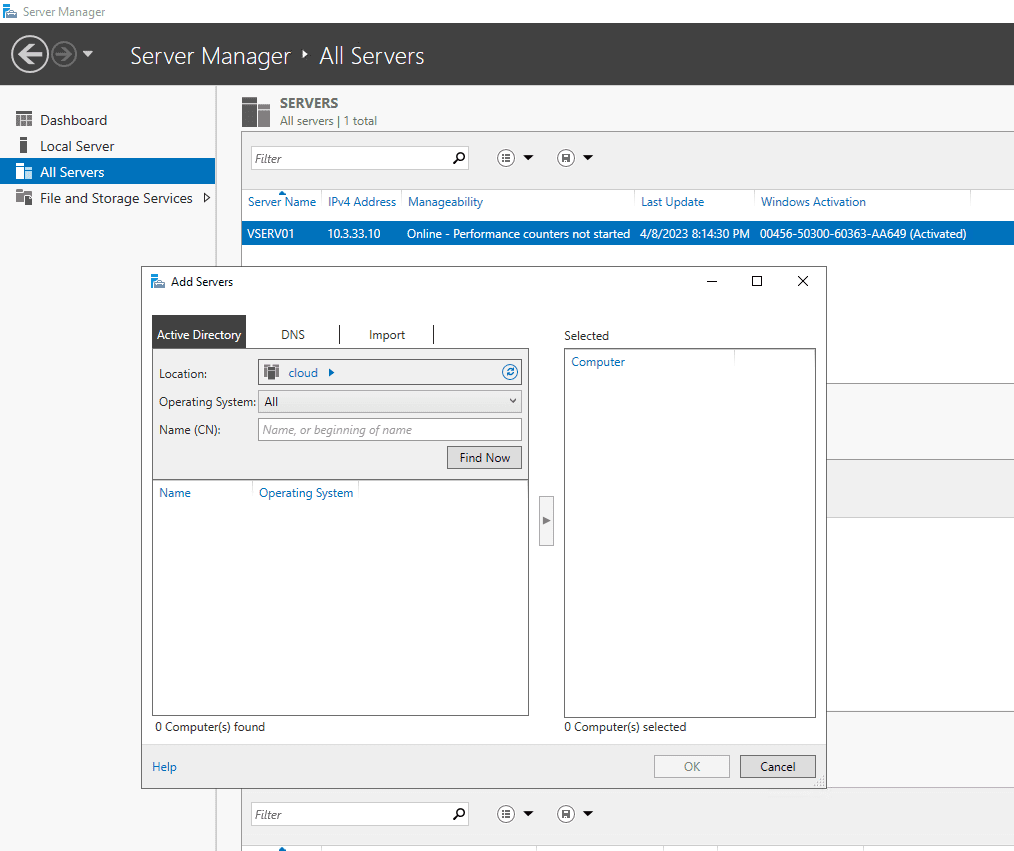Open the list options dropdown arrow in the lower panel
This screenshot has height=851, width=1014.
[x=528, y=813]
